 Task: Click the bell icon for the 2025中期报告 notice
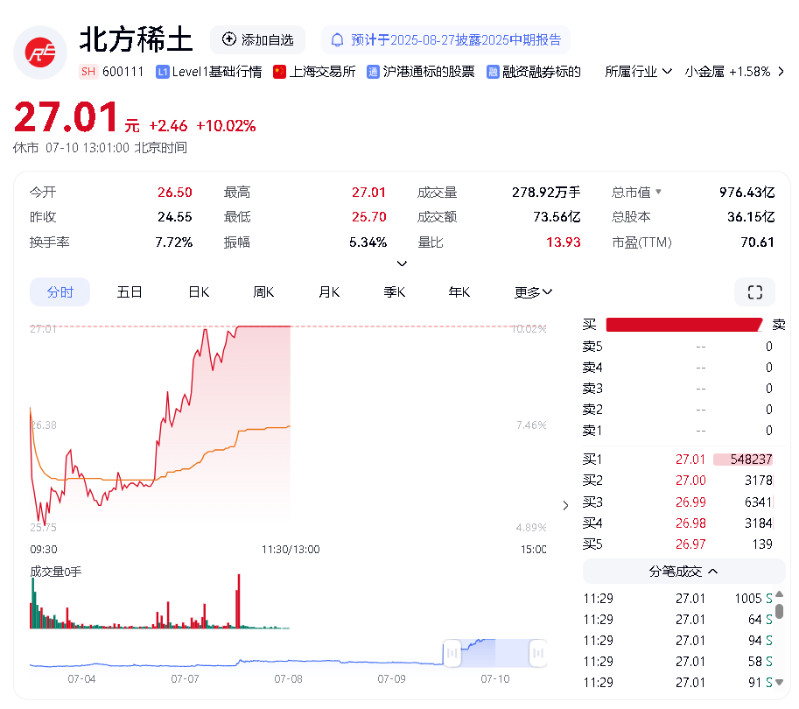click(x=338, y=40)
